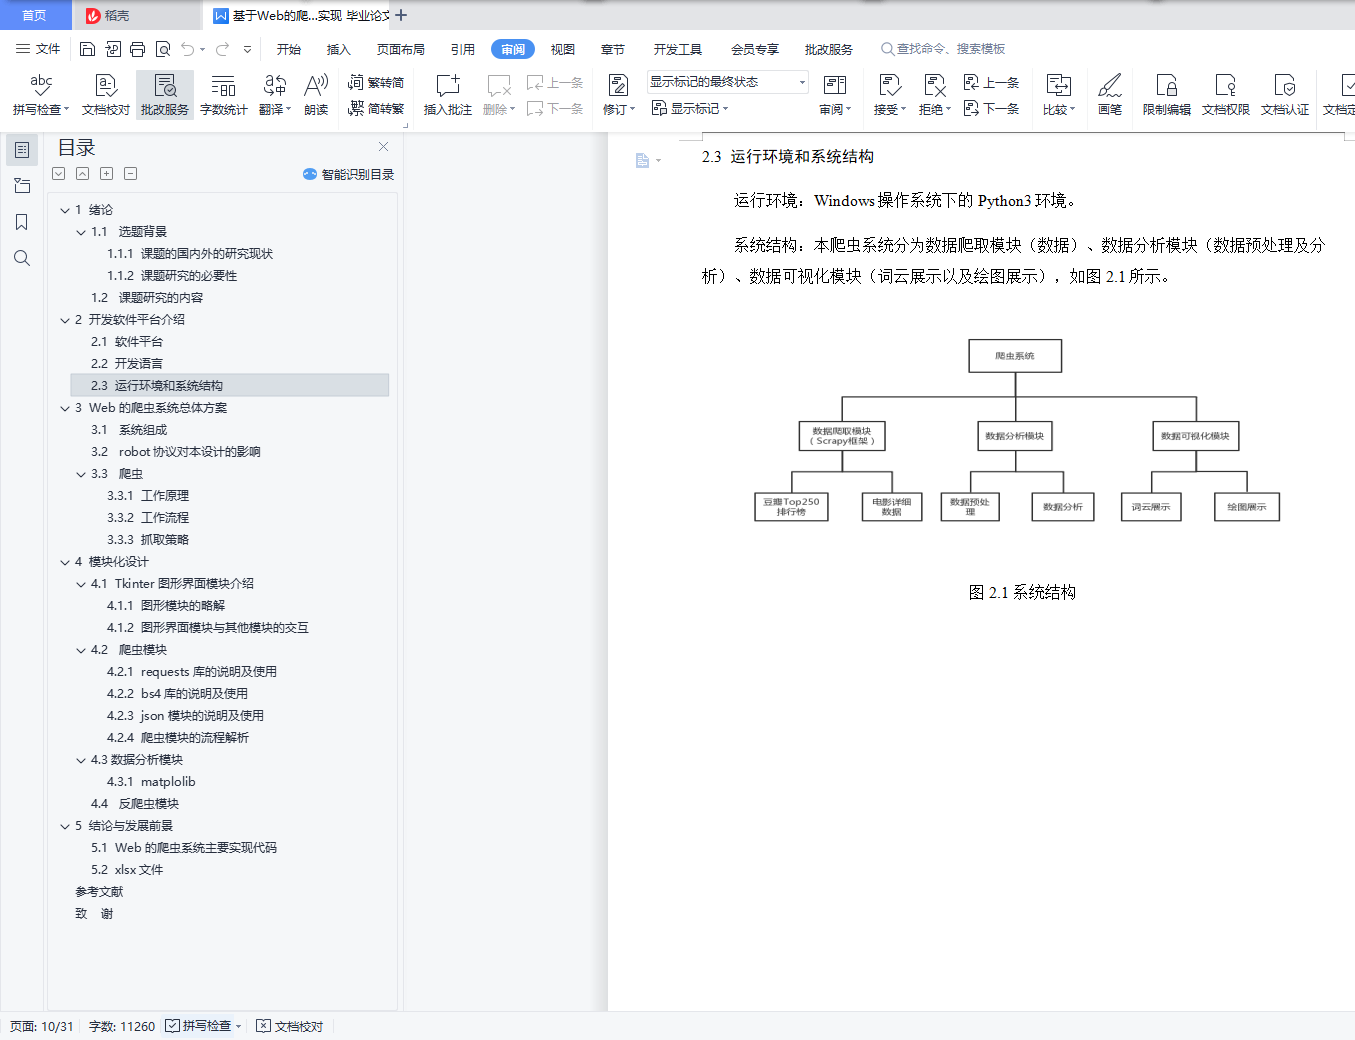Open word count (字数统计) tool

click(224, 95)
